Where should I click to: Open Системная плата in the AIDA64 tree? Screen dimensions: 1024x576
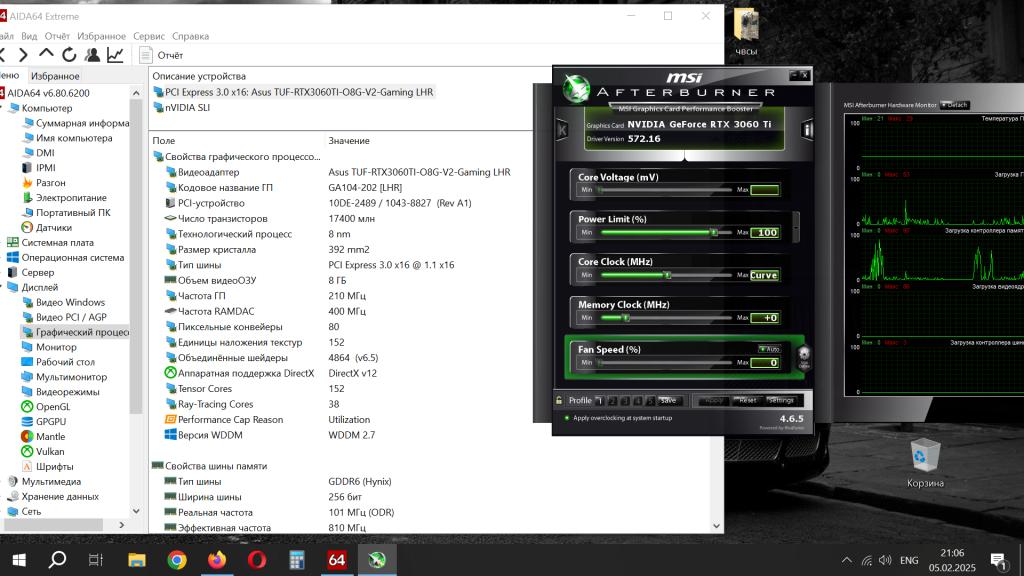50,242
